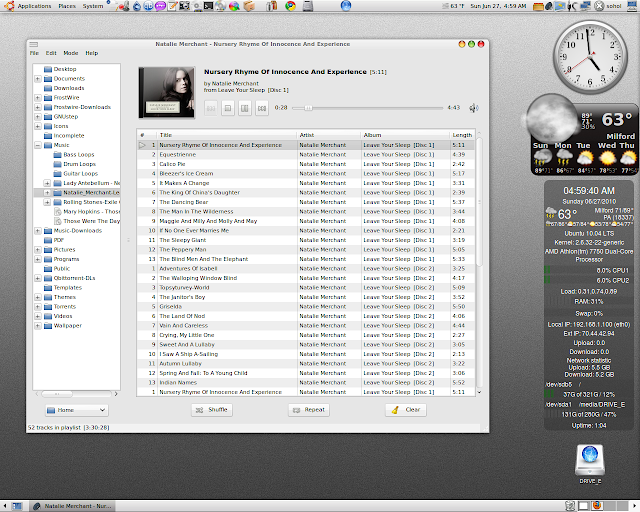Launch Google Chrome from top panel
Image resolution: width=640 pixels, height=512 pixels.
290,6
